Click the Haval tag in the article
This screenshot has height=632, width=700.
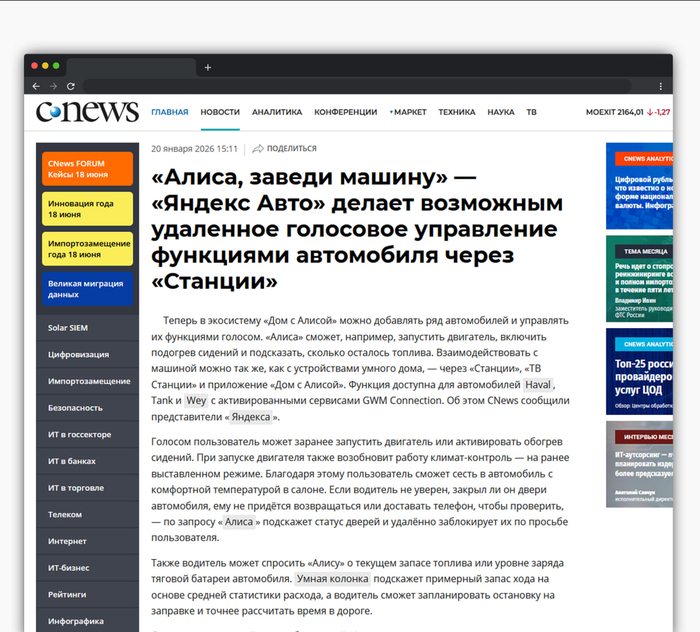click(x=538, y=384)
